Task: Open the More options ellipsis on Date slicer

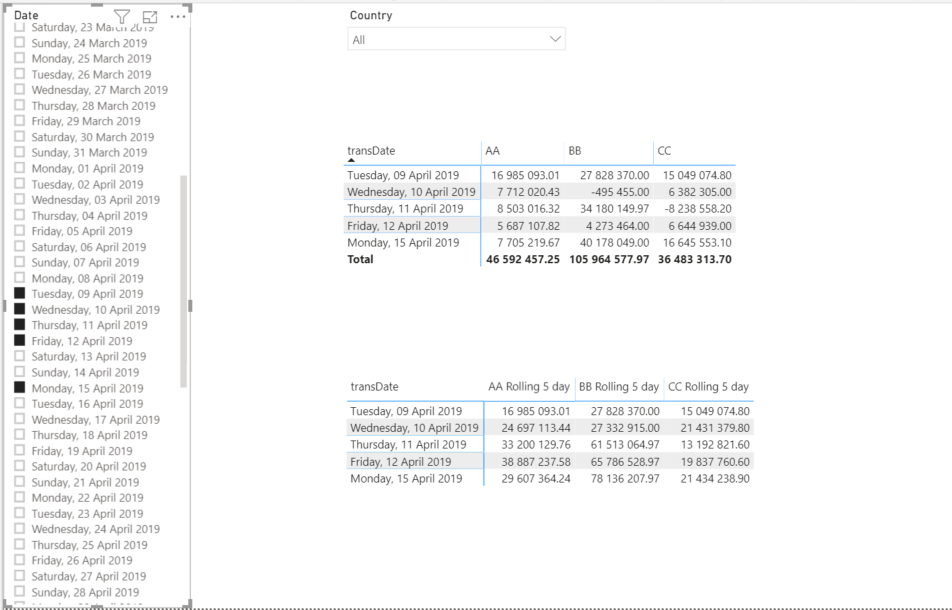Action: [x=178, y=17]
